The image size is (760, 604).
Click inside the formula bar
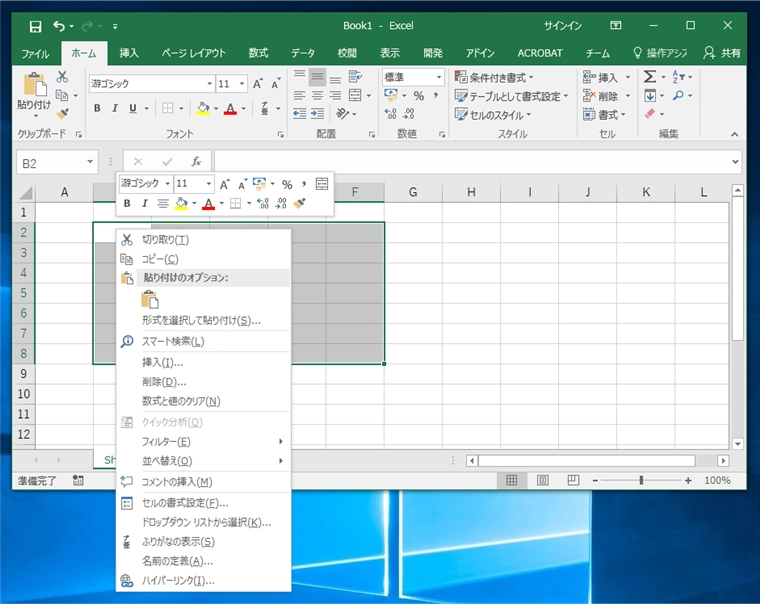(472, 161)
